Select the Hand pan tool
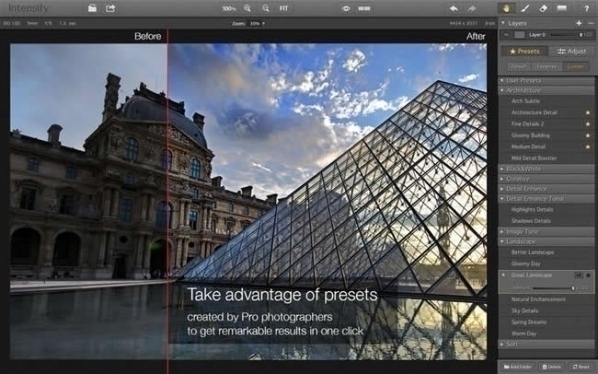This screenshot has width=598, height=374. 506,8
